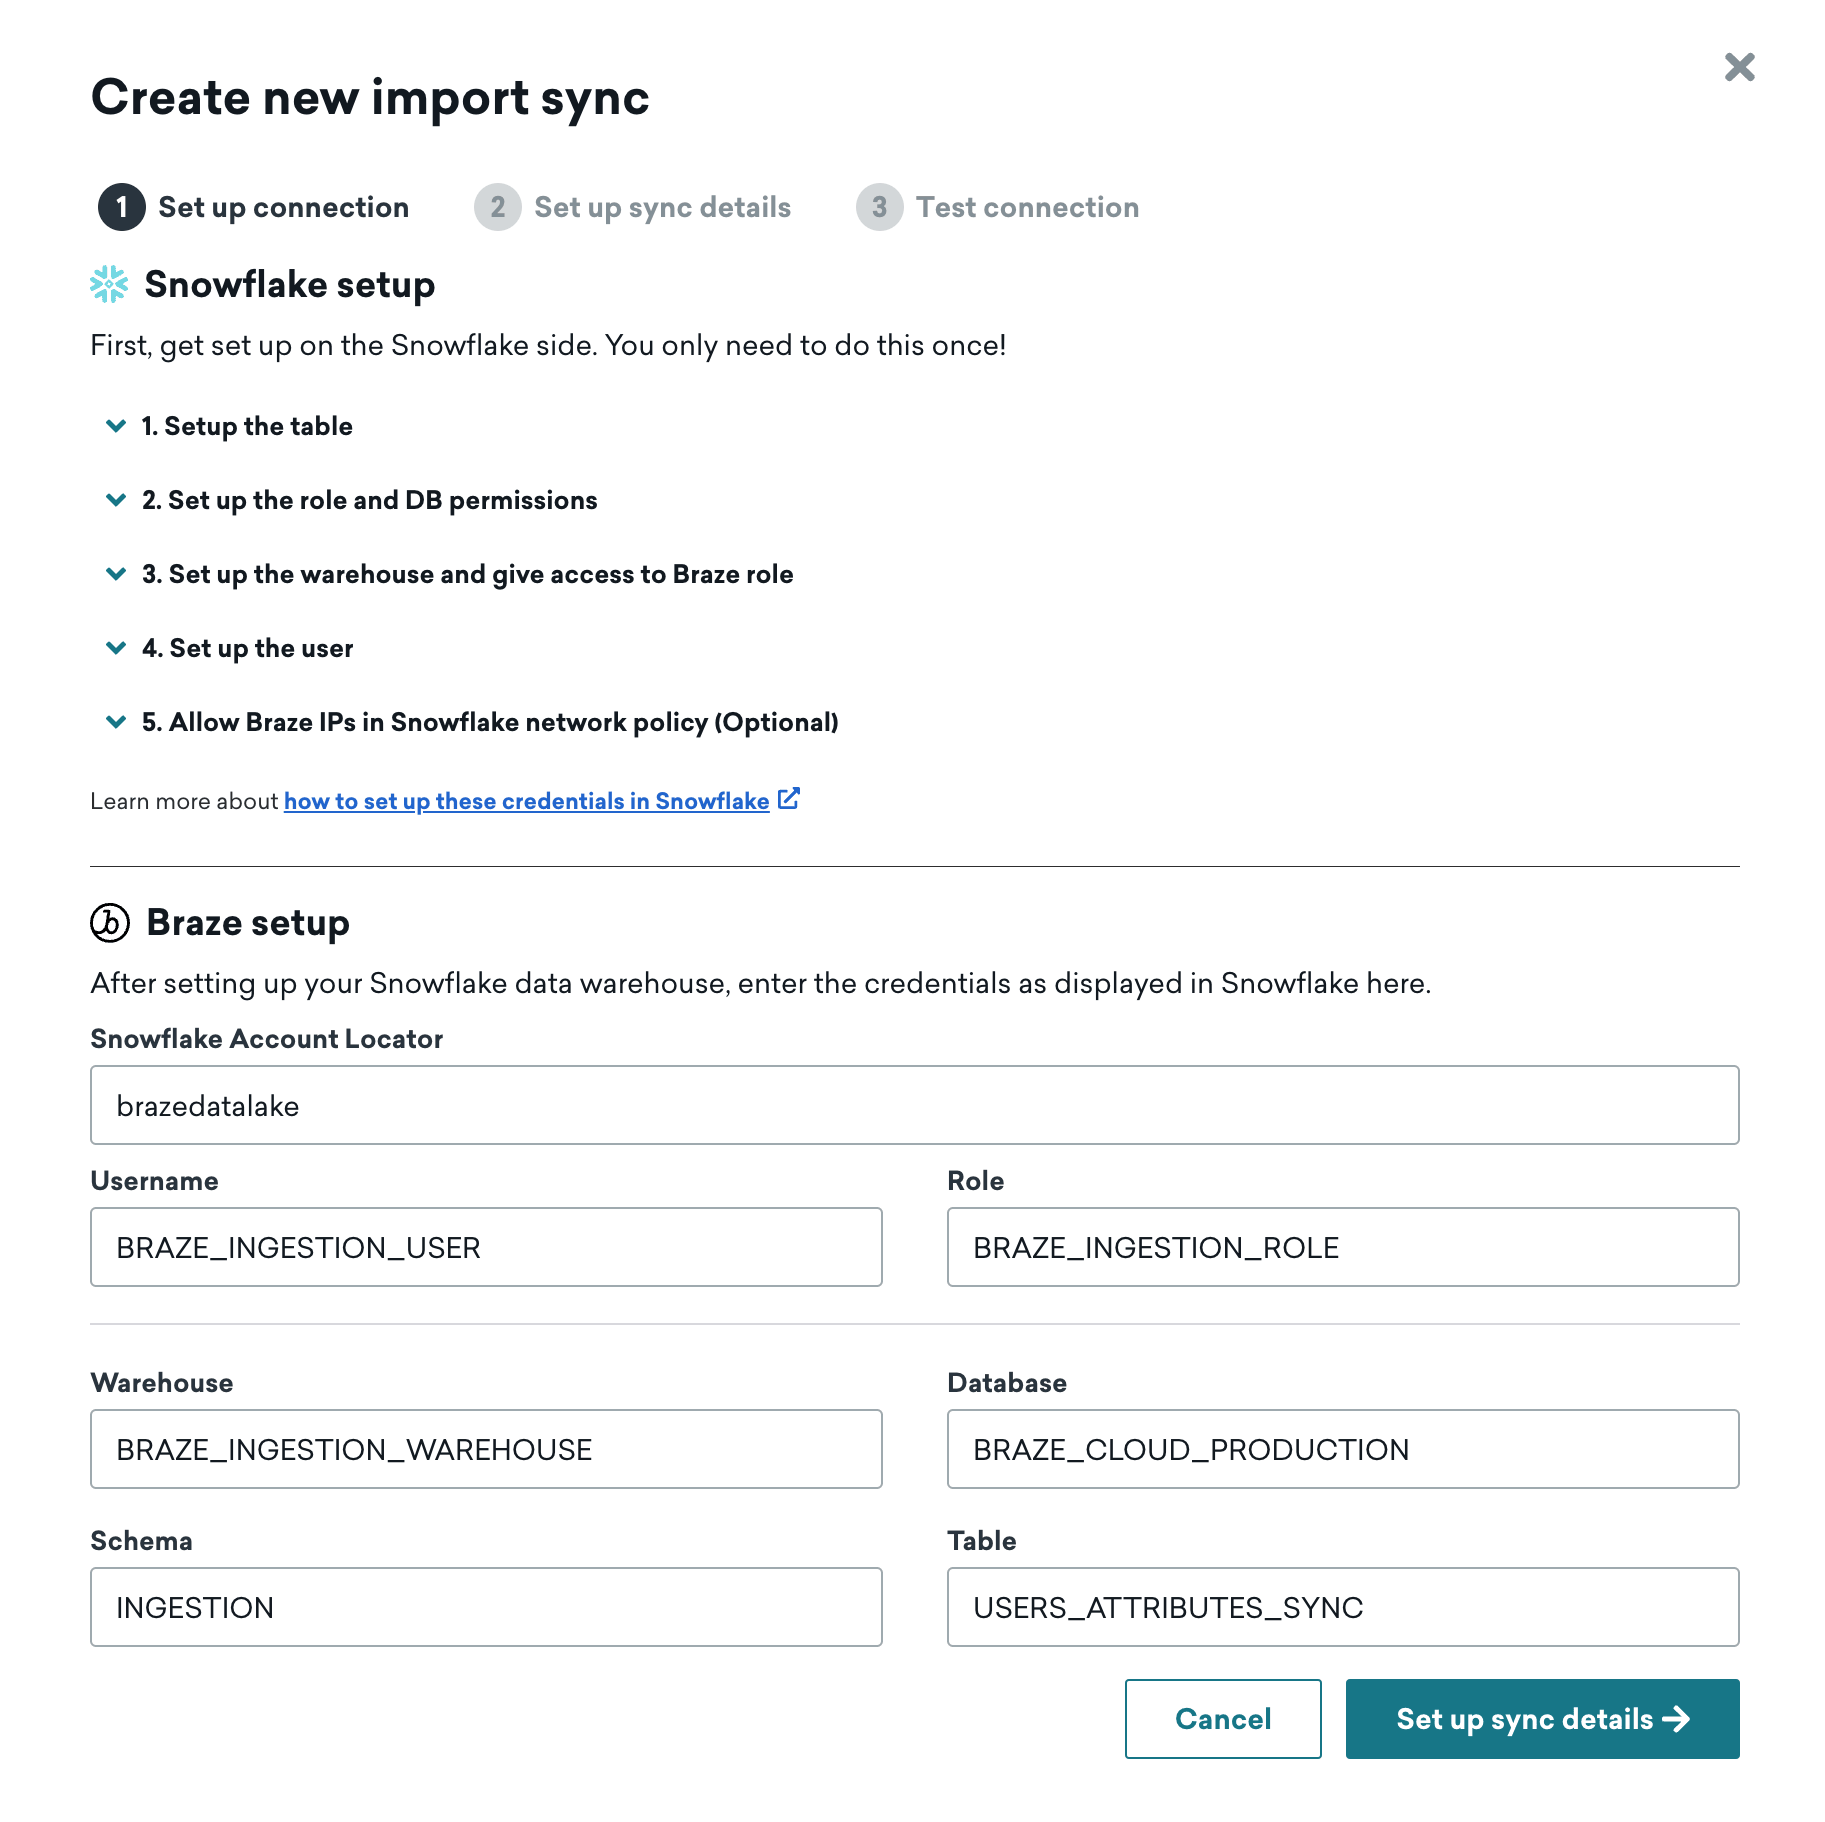This screenshot has height=1822, width=1825.
Task: Open how to set up credentials link
Action: coord(526,801)
